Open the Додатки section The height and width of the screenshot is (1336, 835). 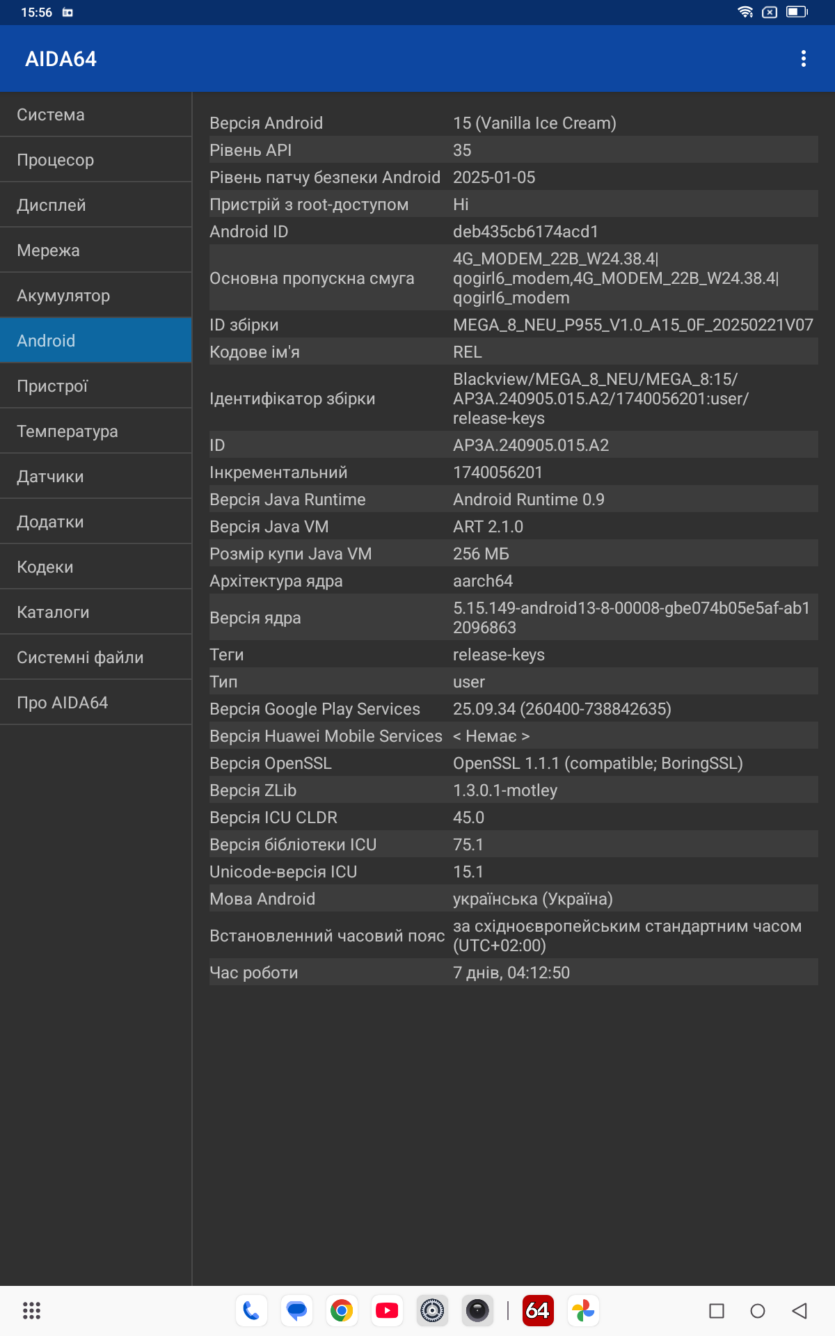(96, 522)
